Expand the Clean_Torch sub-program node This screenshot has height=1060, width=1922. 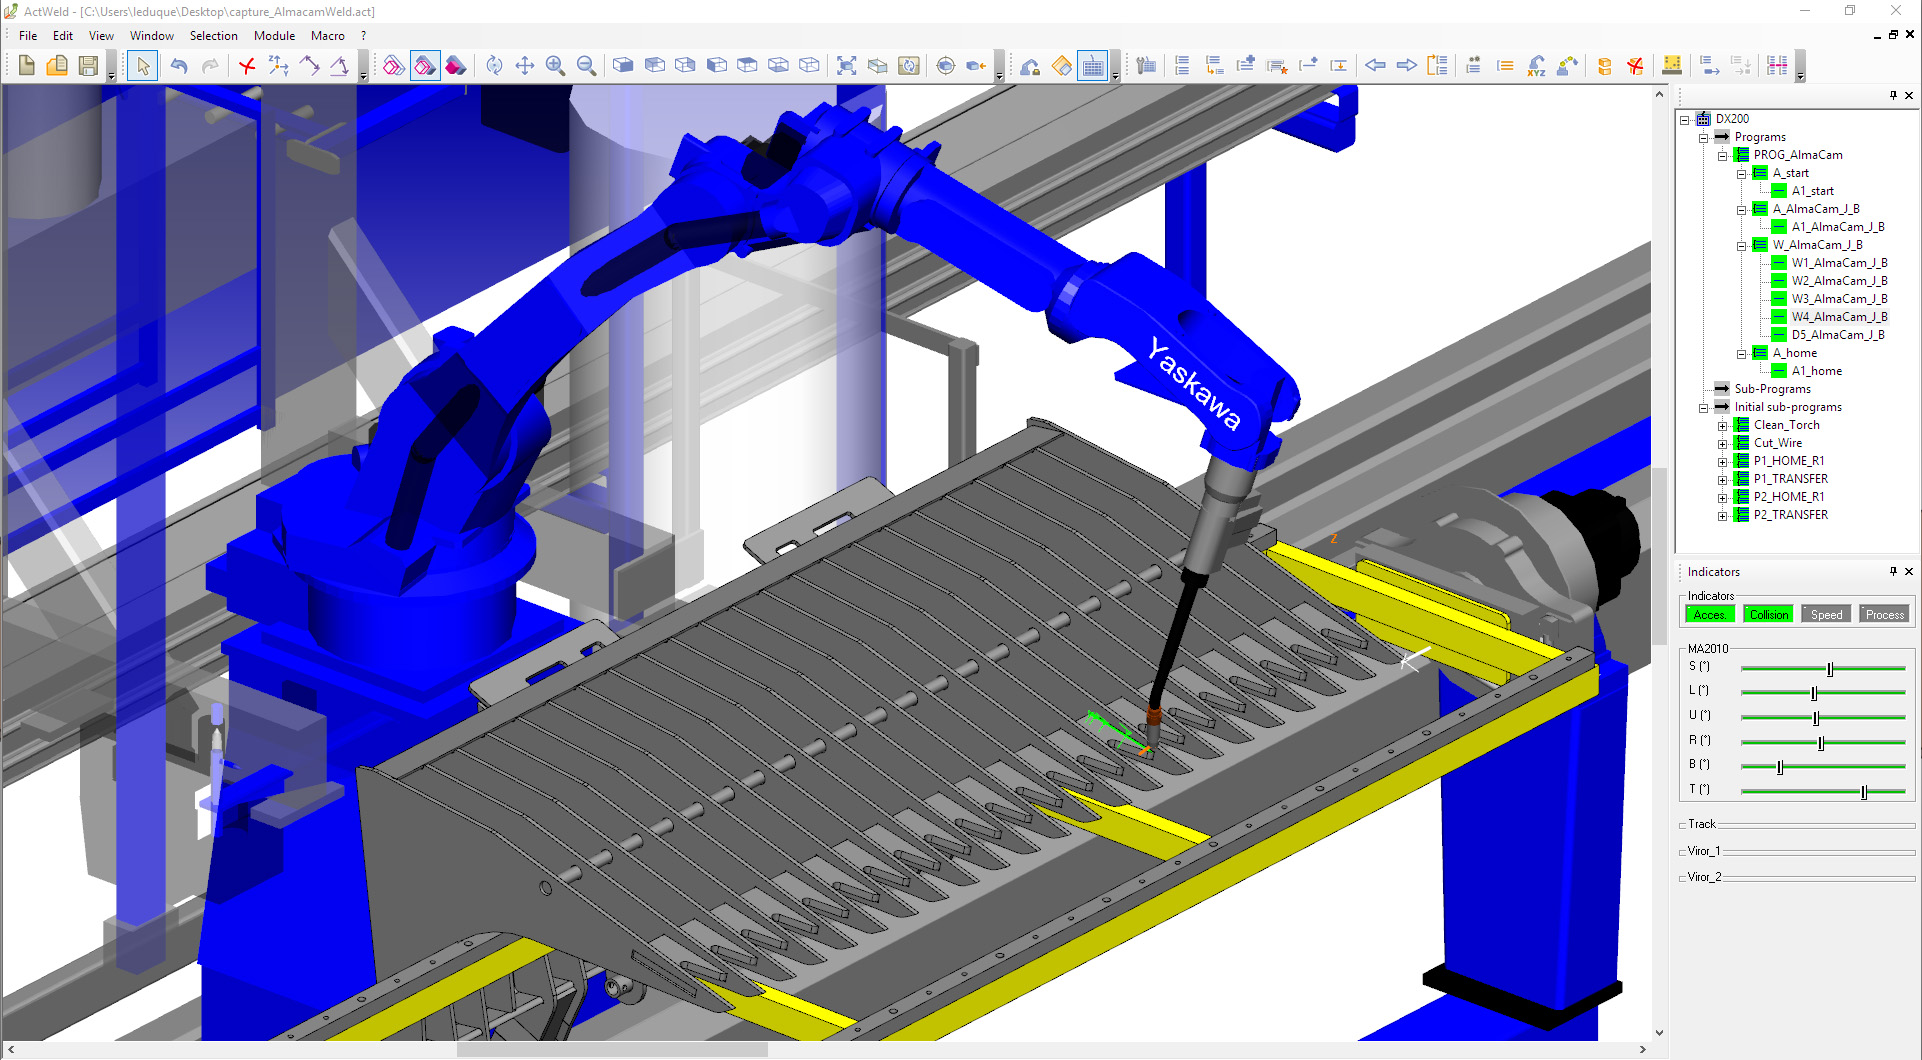tap(1722, 426)
